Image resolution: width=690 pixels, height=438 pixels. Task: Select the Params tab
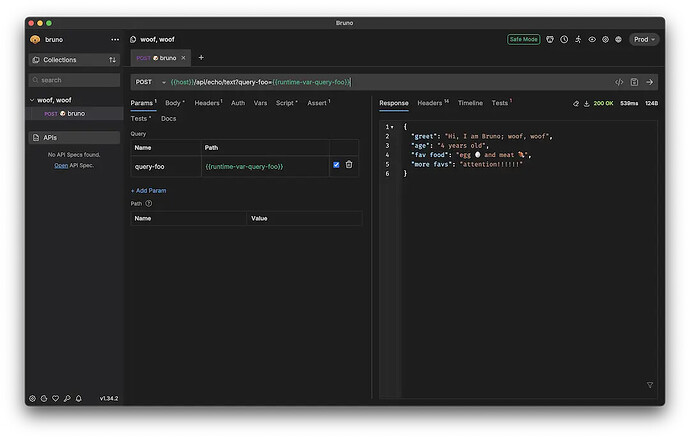[143, 103]
